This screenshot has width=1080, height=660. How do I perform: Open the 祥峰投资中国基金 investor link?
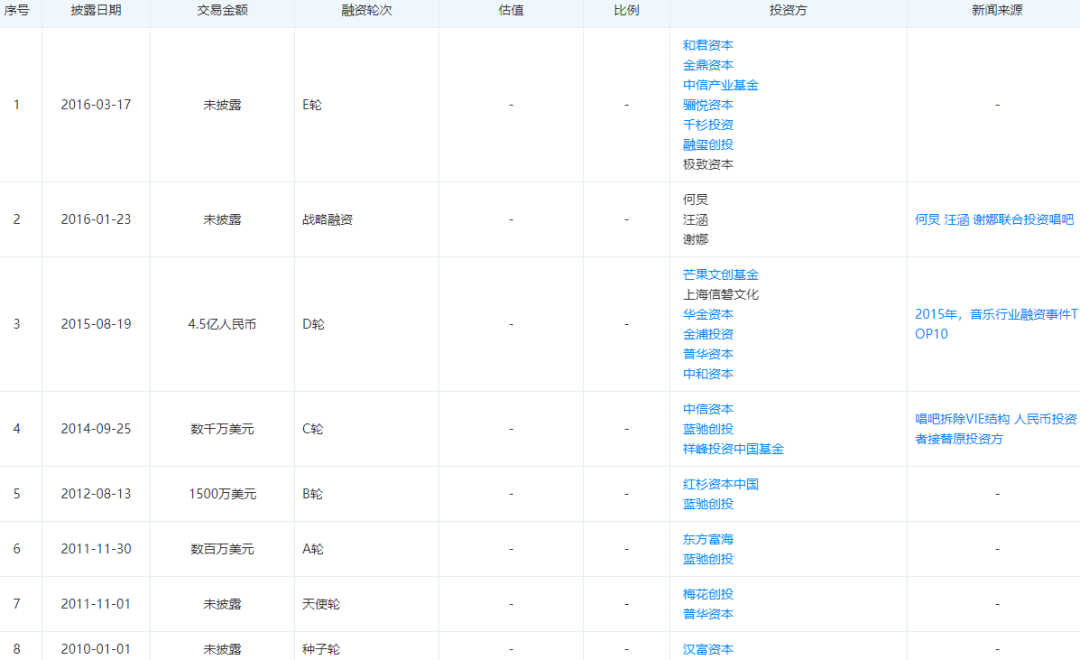pyautogui.click(x=733, y=449)
